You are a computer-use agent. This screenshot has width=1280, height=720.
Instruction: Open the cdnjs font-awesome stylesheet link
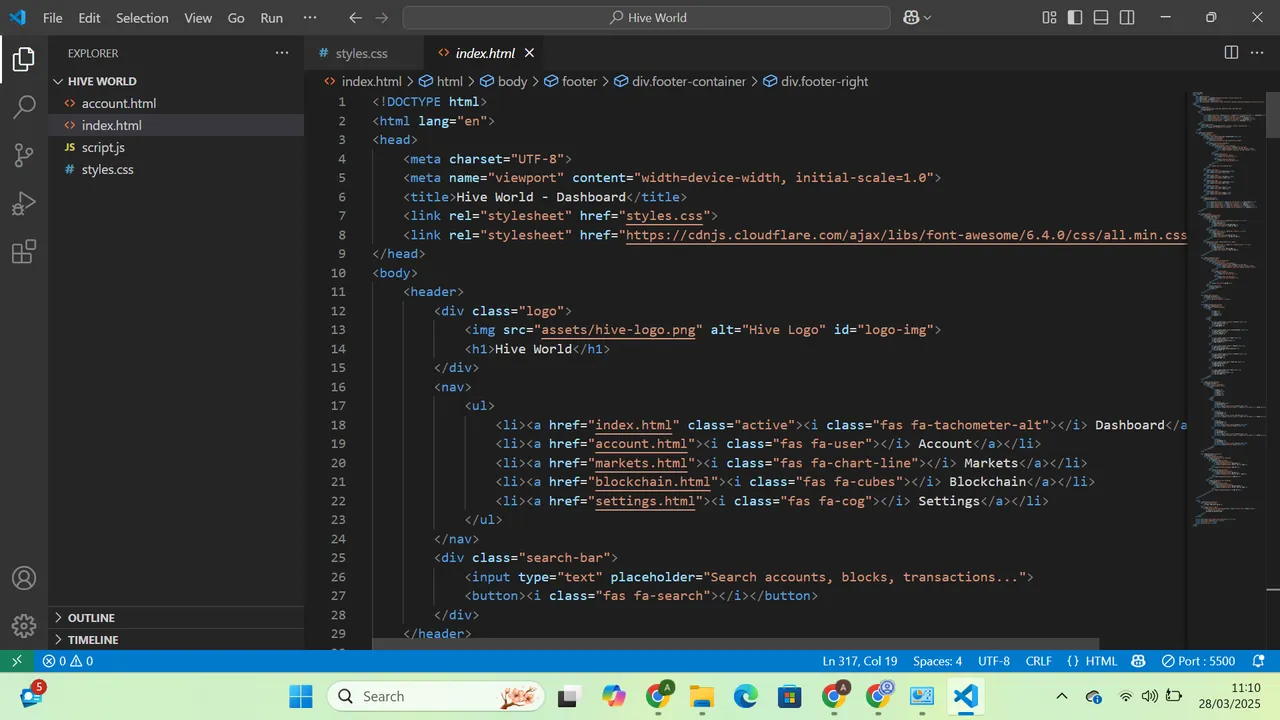point(906,235)
